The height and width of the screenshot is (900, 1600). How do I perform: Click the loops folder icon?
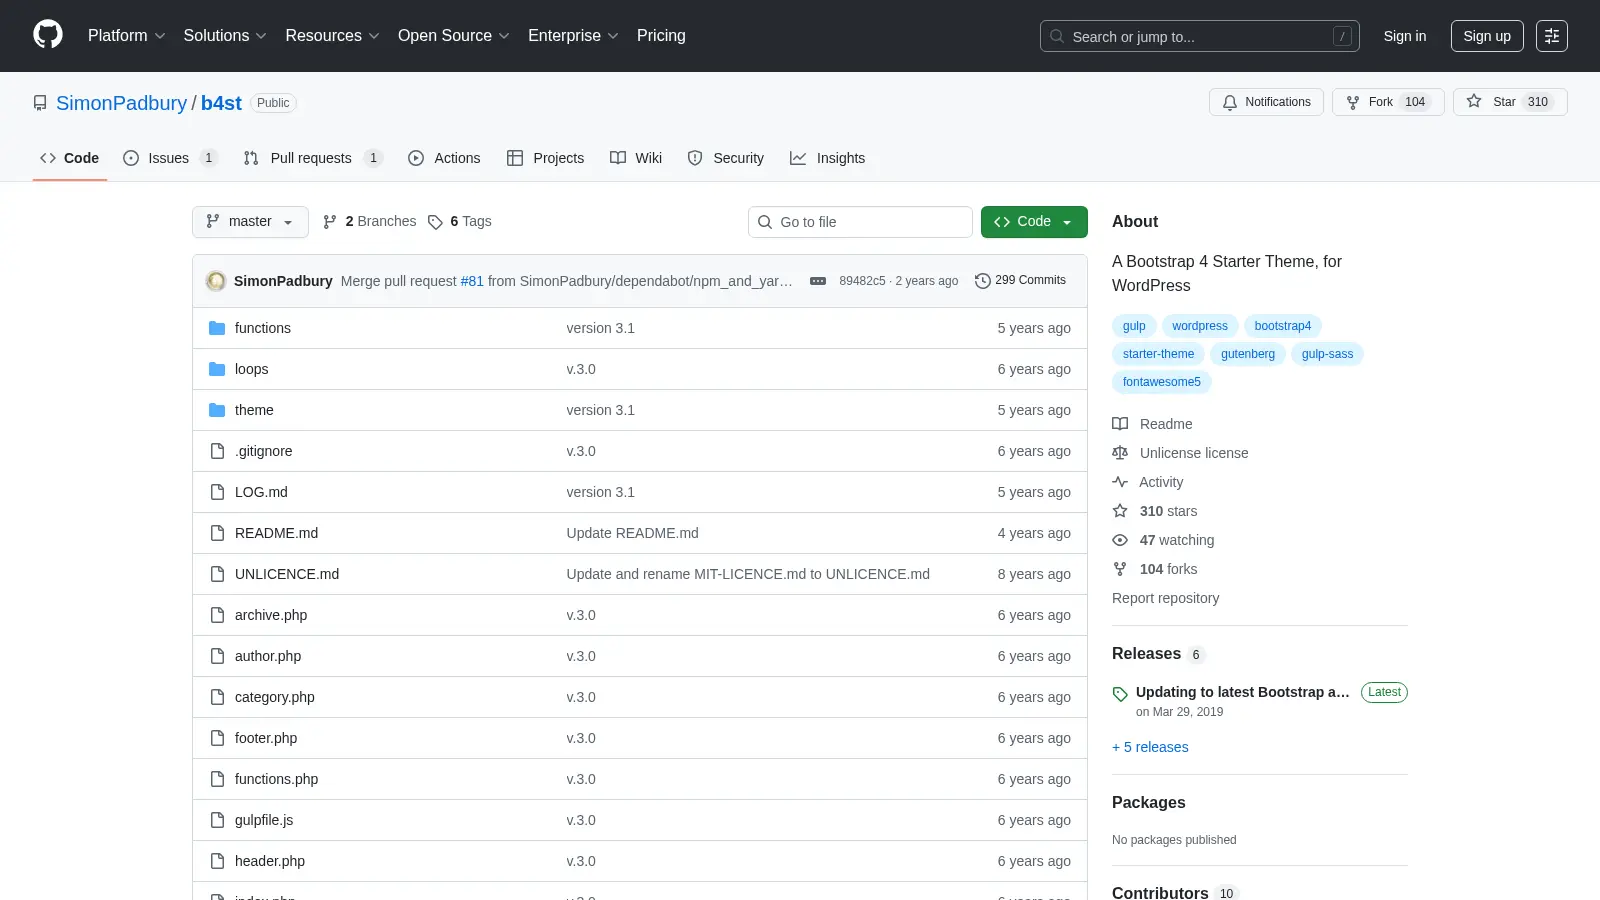tap(217, 369)
